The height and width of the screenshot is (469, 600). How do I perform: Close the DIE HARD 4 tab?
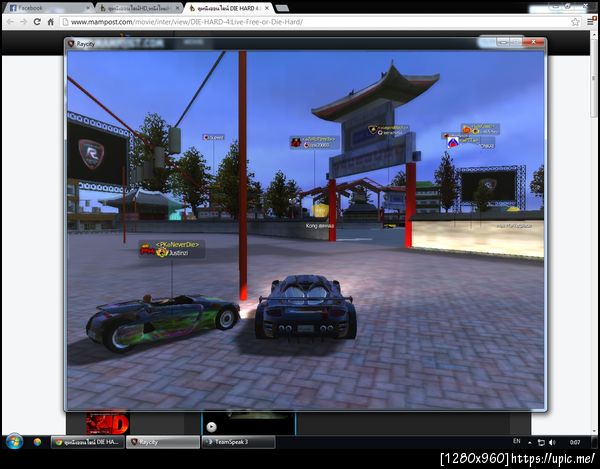(267, 8)
